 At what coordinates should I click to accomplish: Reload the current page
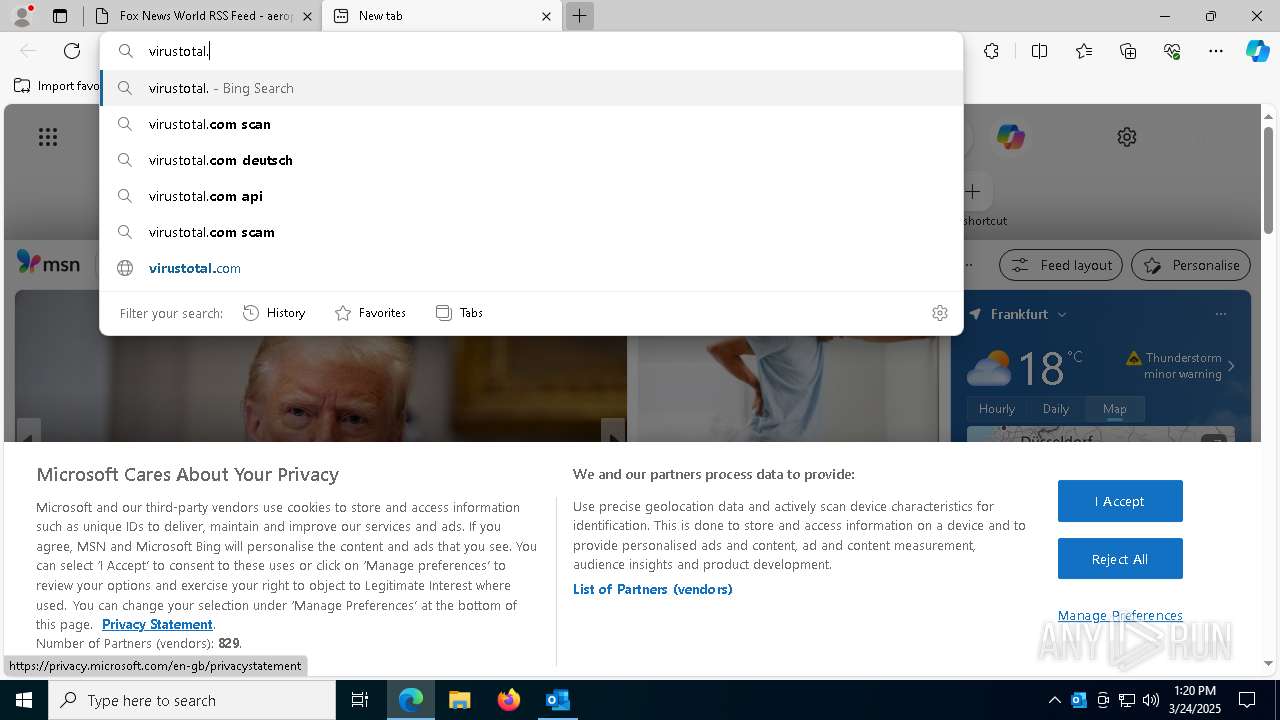(x=72, y=51)
